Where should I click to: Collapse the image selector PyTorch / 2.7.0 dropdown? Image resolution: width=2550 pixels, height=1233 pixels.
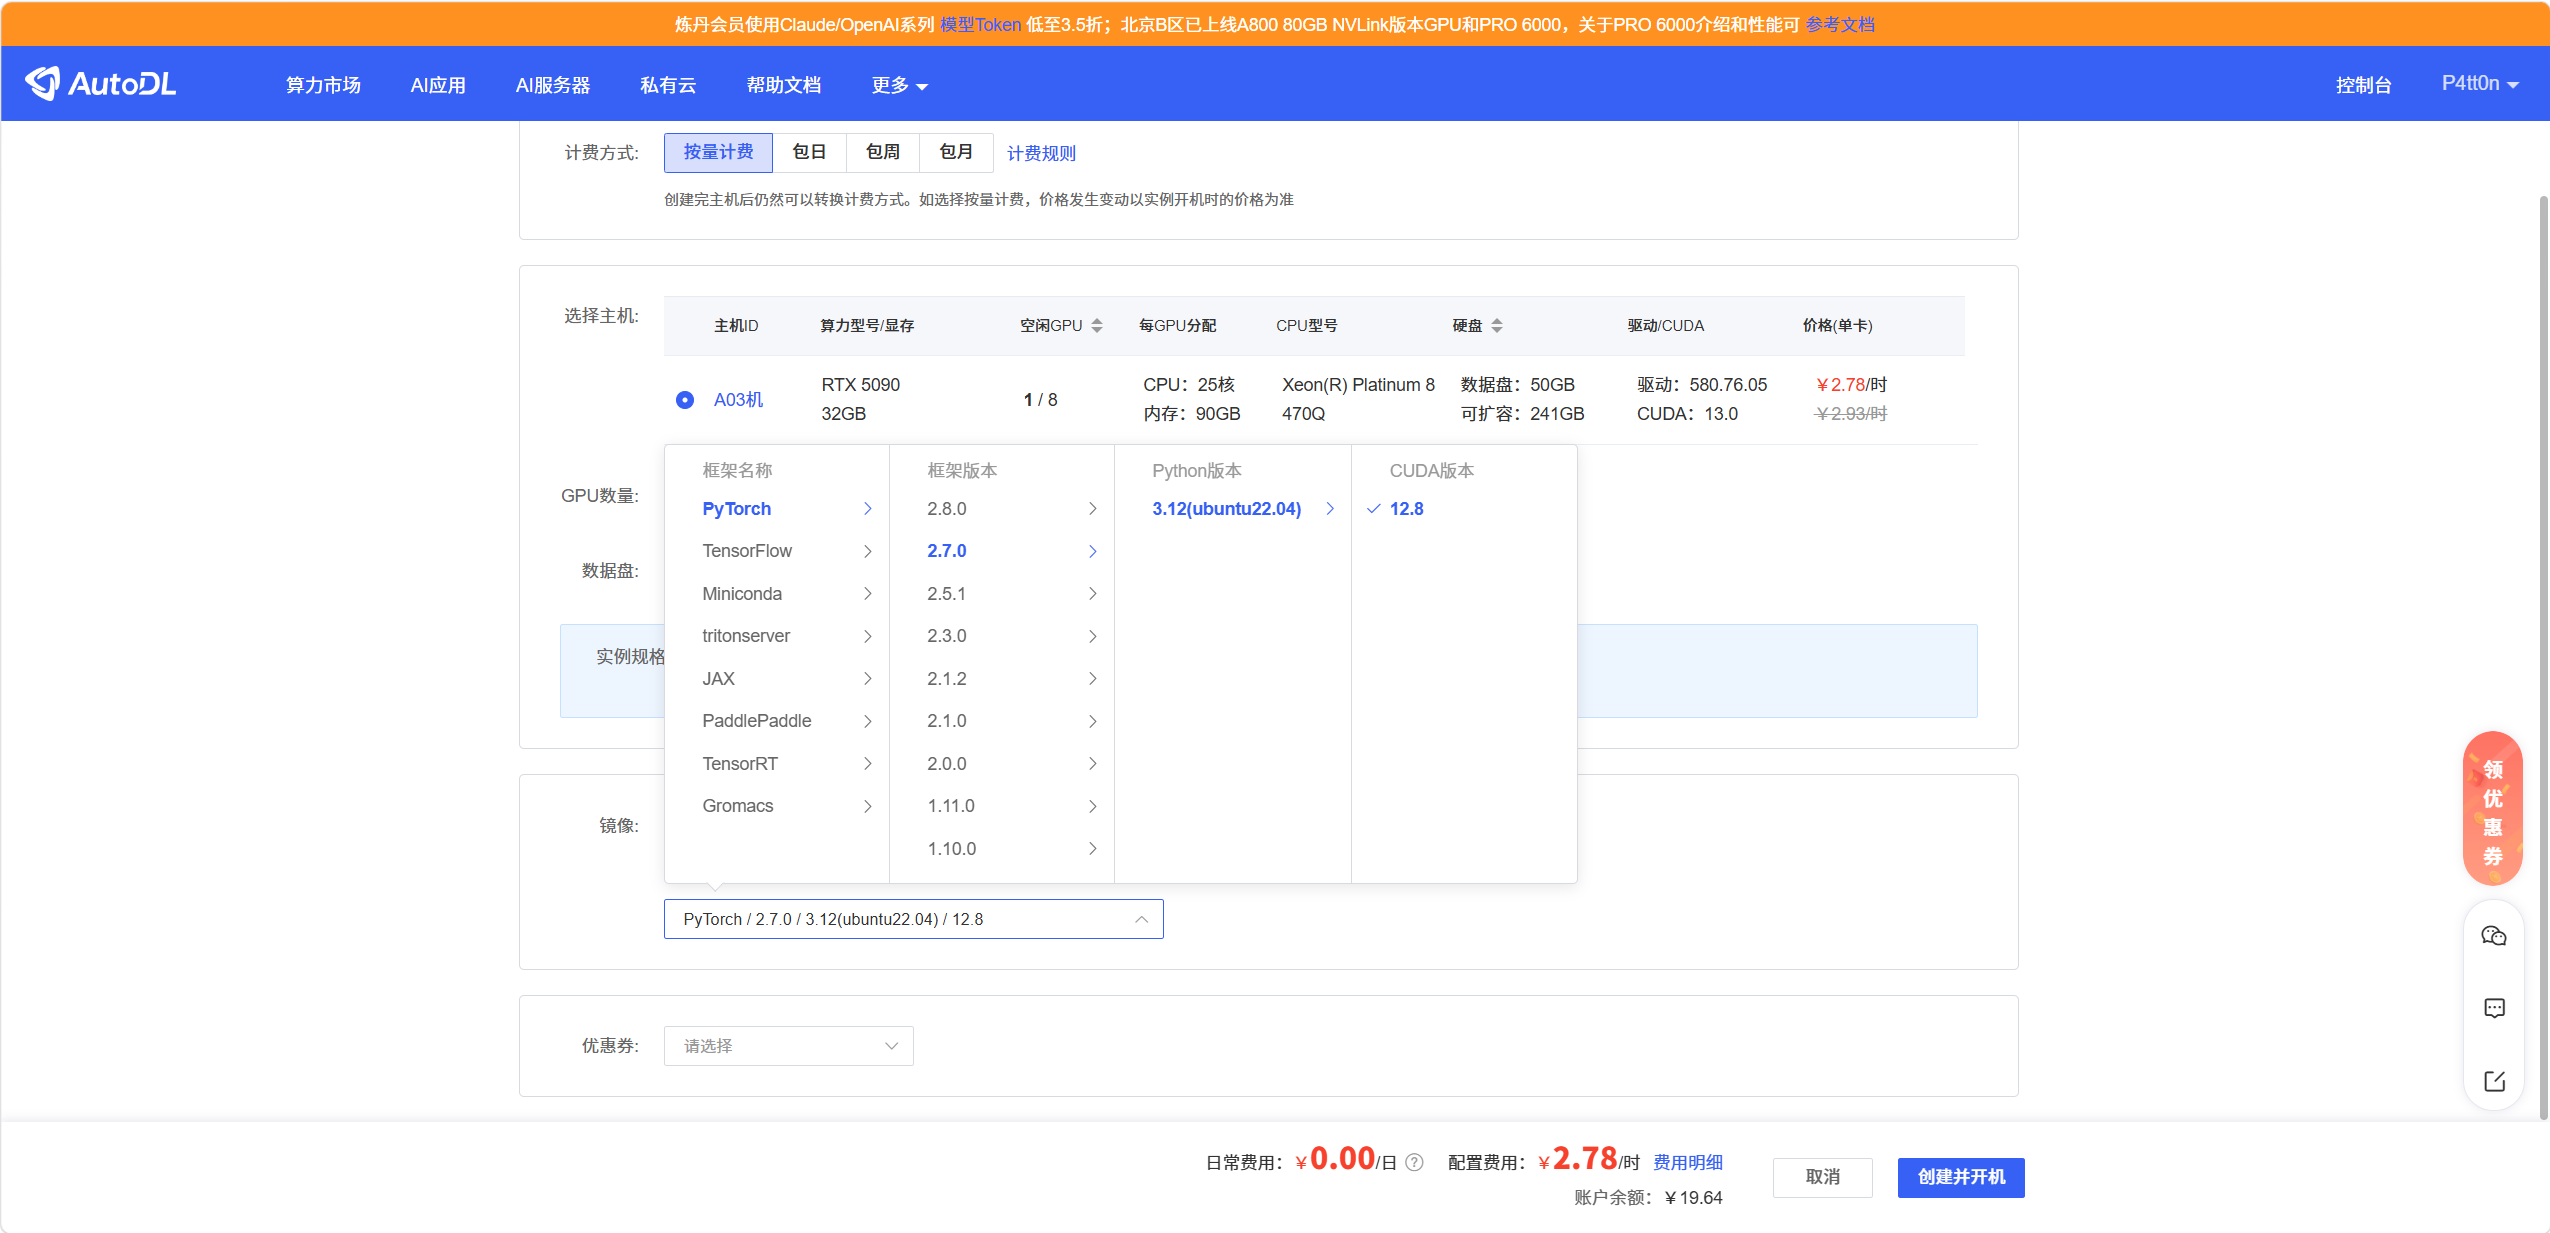tap(913, 919)
